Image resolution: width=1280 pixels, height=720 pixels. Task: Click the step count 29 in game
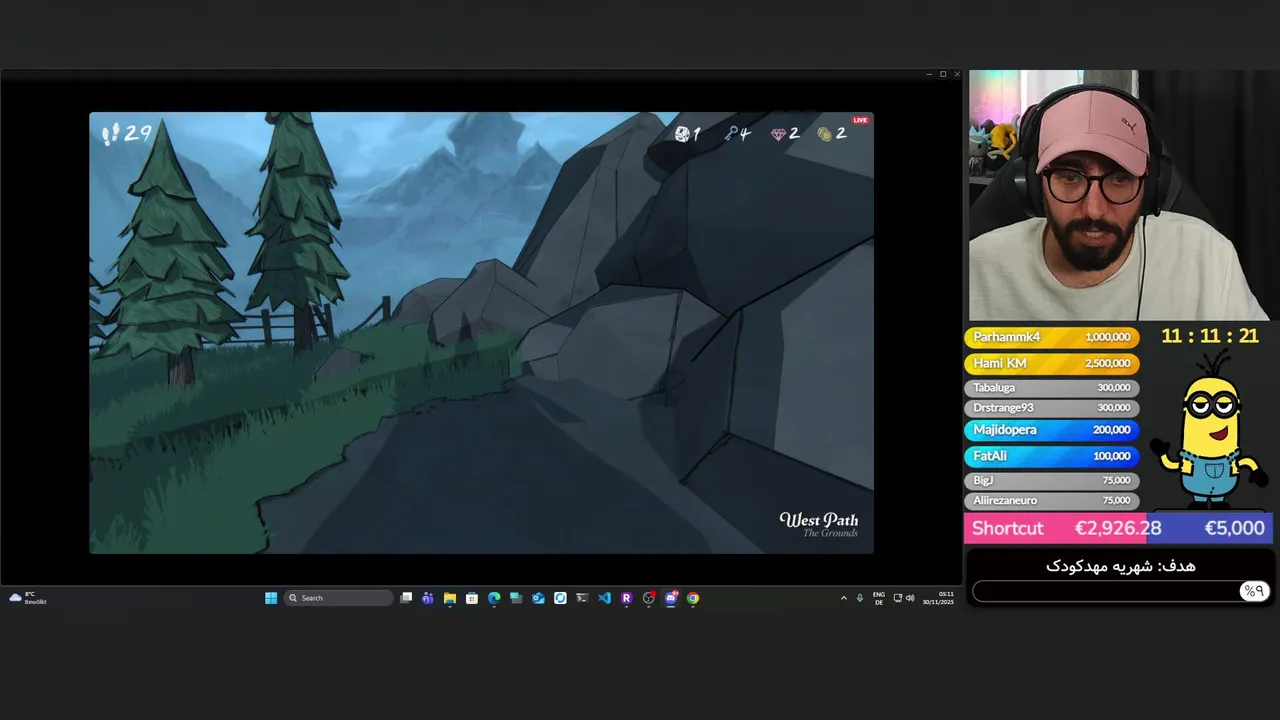[x=138, y=133]
